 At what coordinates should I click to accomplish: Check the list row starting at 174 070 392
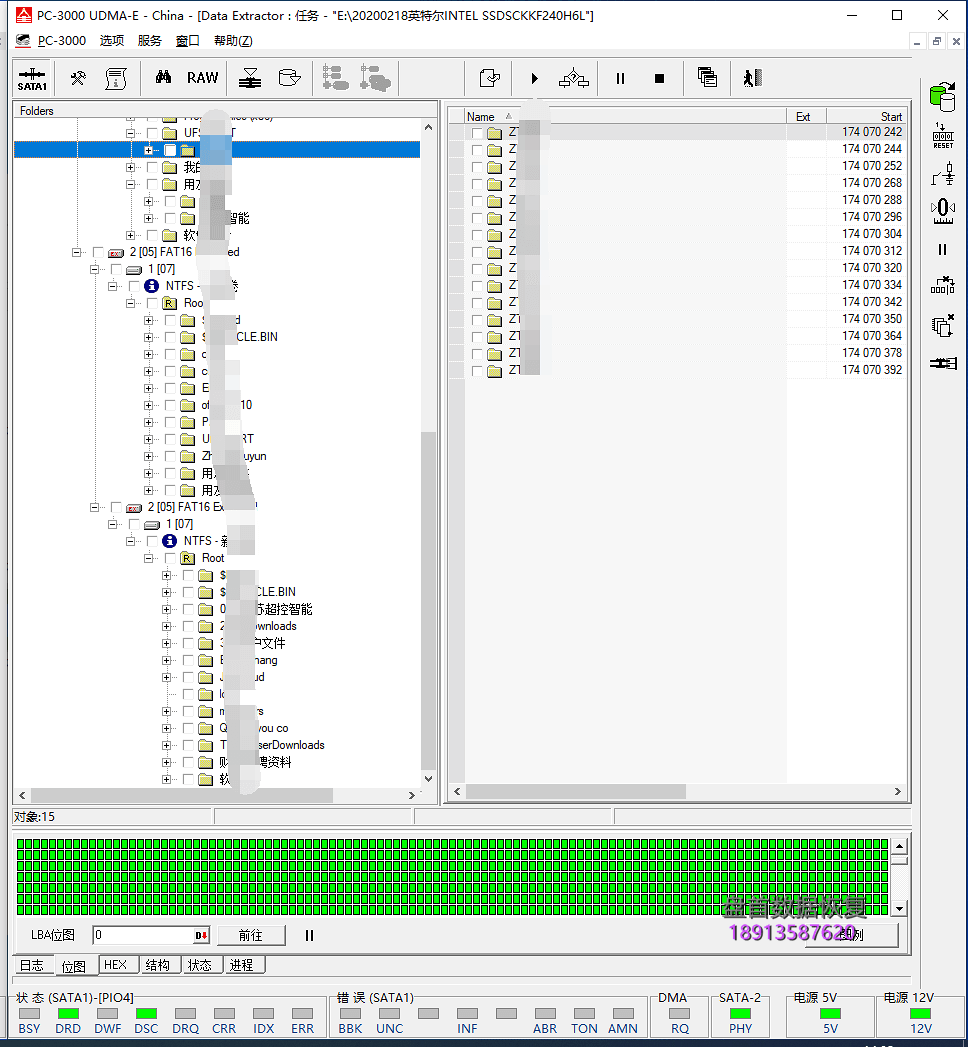point(477,371)
